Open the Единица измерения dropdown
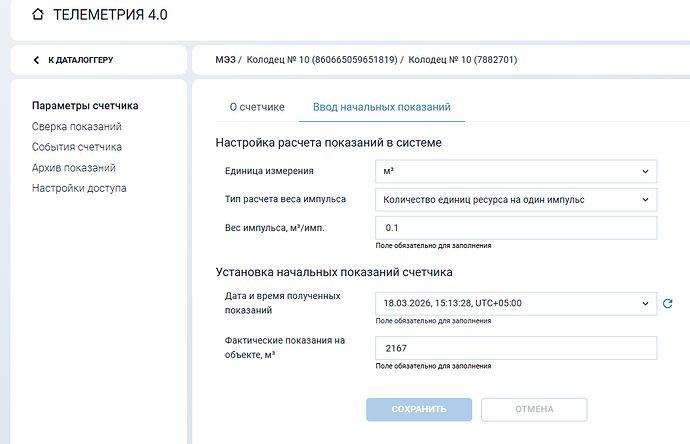 click(515, 172)
